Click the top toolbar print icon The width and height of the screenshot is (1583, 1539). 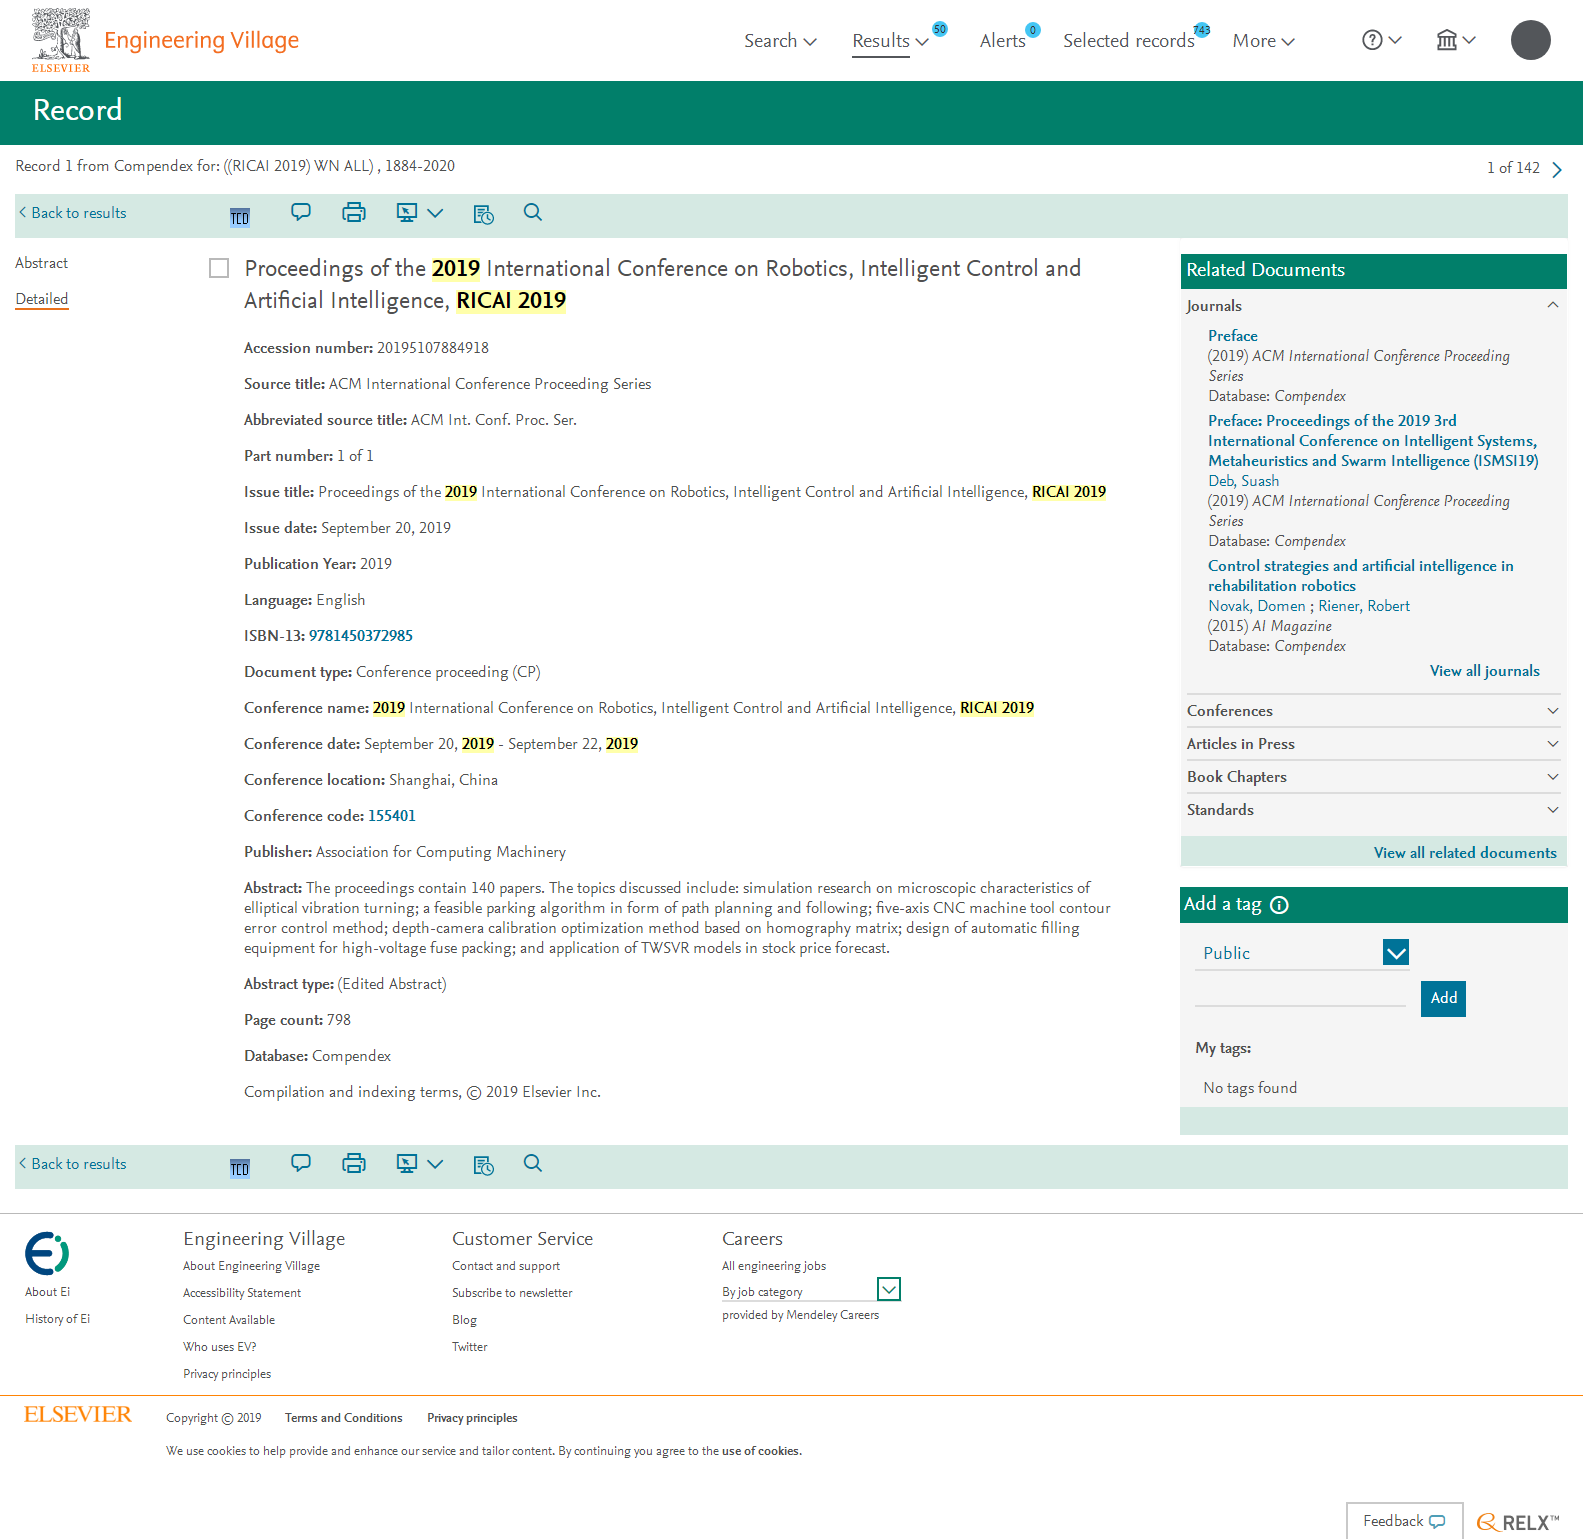[x=354, y=212]
